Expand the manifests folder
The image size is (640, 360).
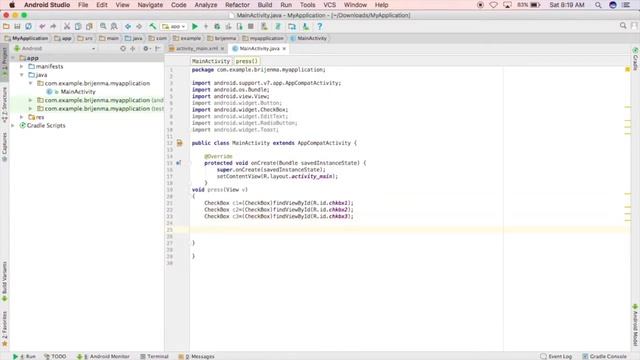click(x=22, y=66)
